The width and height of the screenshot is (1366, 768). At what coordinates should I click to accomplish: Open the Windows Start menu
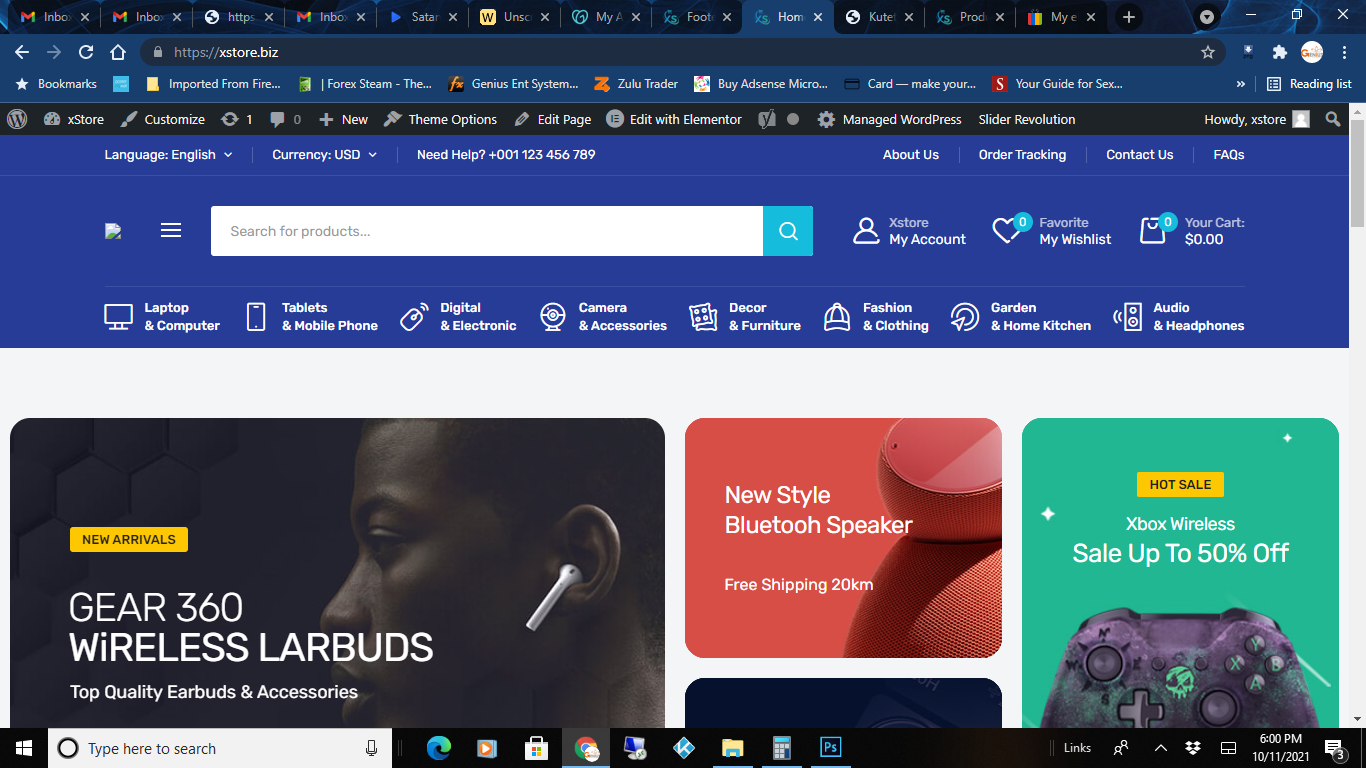[24, 748]
